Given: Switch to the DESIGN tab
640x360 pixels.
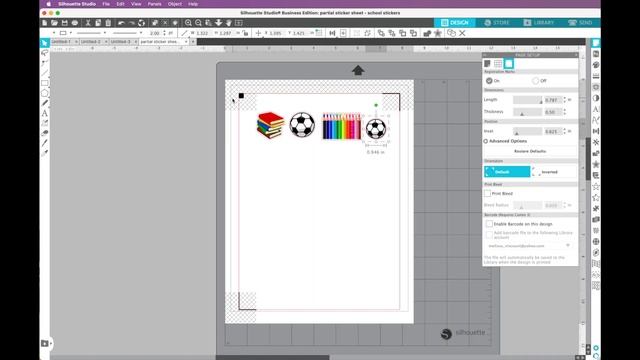Looking at the screenshot, I should 455,23.
